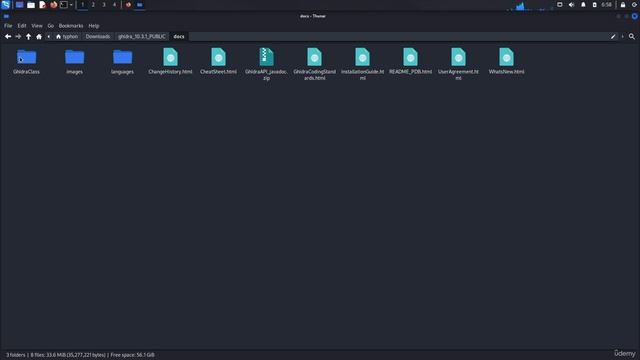Switch to workspace 4
The height and width of the screenshot is (360, 640).
coord(114,5)
